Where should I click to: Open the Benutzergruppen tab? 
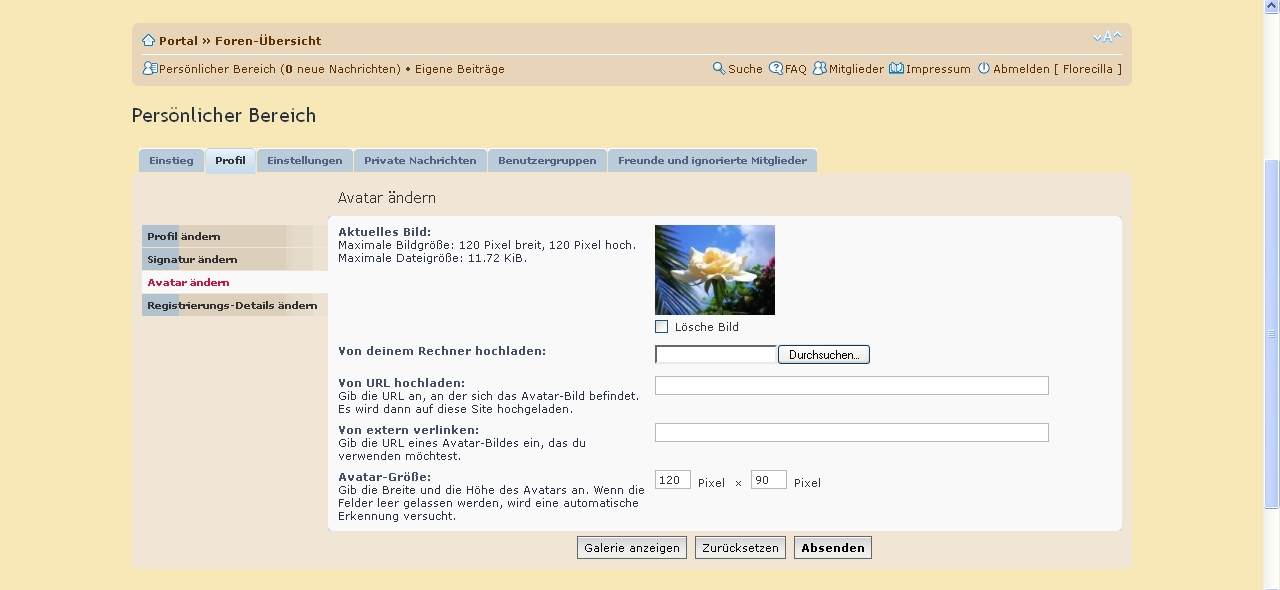(x=547, y=161)
